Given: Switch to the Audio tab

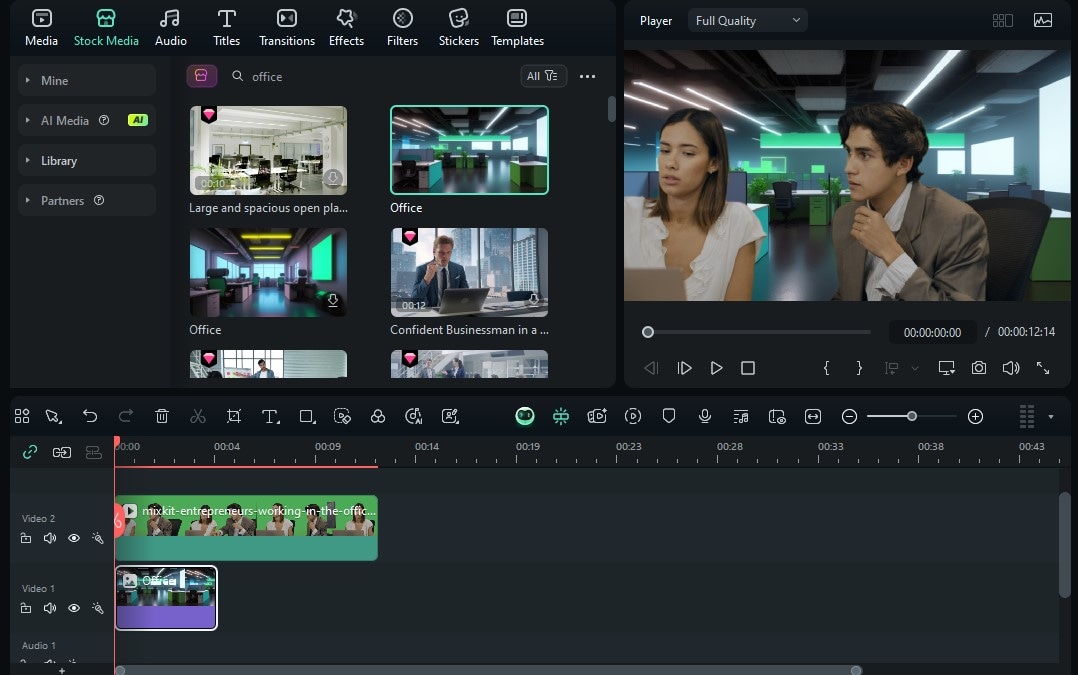Looking at the screenshot, I should click(x=170, y=27).
